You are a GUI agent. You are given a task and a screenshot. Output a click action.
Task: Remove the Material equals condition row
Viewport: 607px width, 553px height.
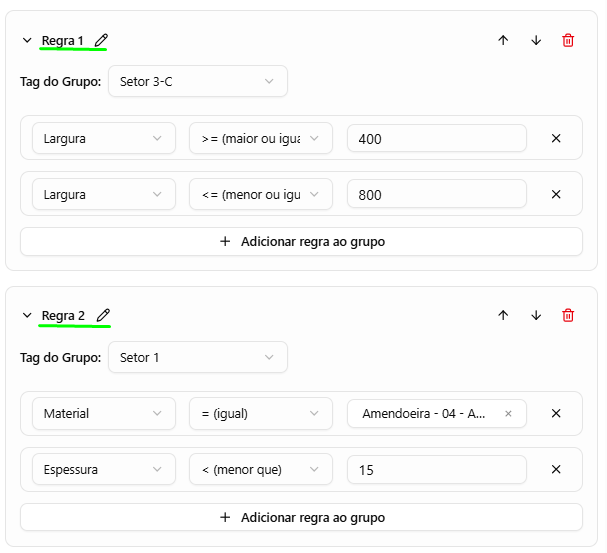coord(556,413)
